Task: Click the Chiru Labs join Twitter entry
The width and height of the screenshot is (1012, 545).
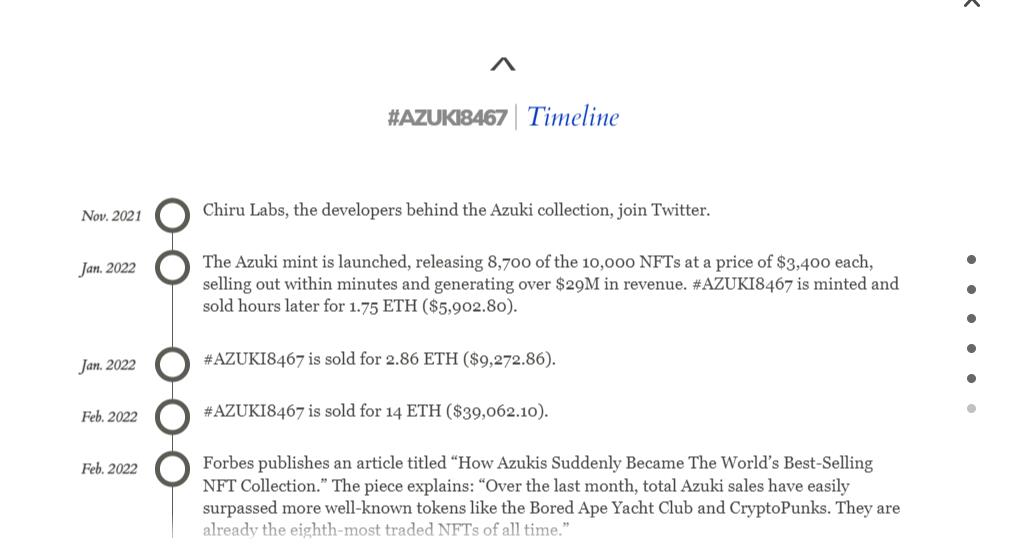Action: click(456, 211)
